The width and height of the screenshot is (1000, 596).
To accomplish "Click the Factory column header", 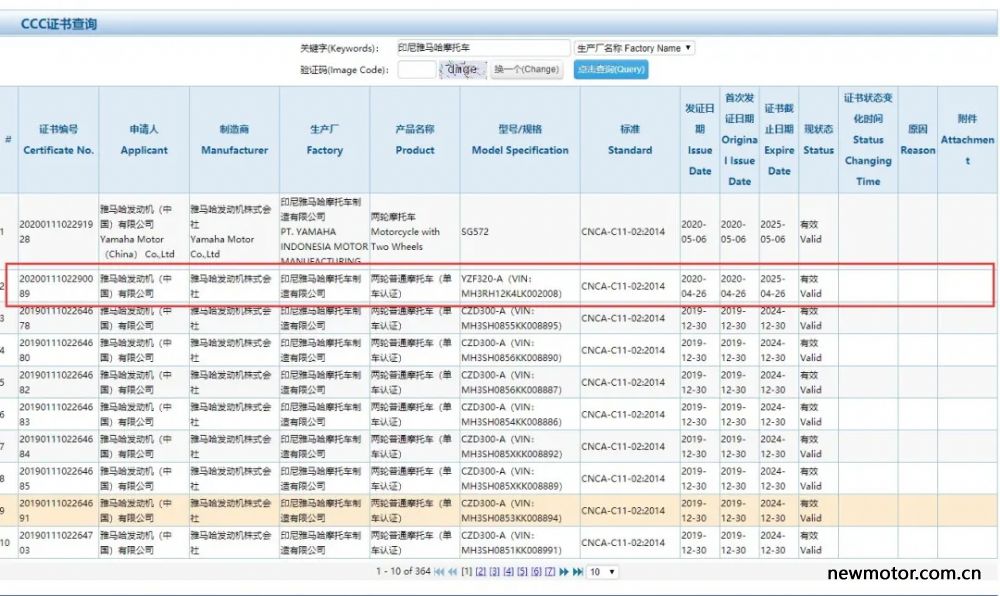I will (325, 140).
